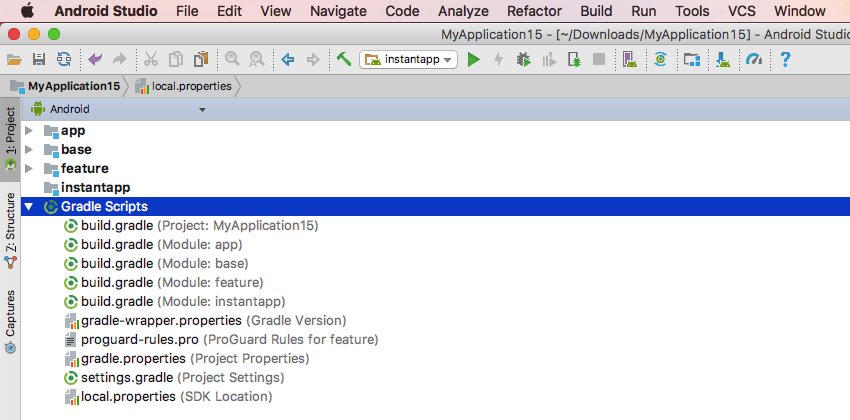Click the Save All icon
This screenshot has width=850, height=420.
click(x=39, y=60)
